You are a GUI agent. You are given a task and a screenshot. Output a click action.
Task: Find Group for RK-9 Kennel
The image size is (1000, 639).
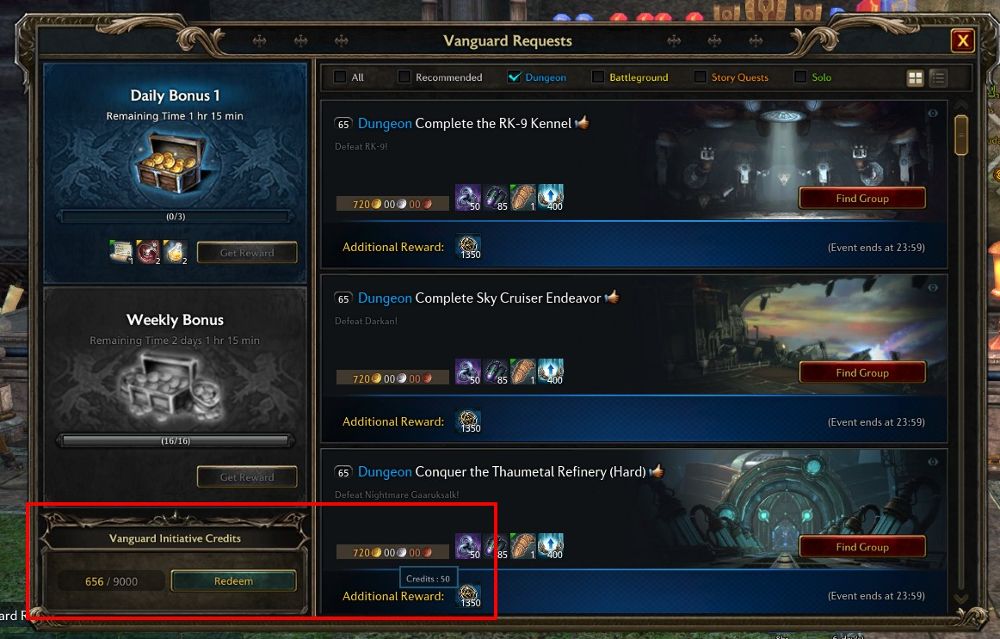tap(862, 198)
